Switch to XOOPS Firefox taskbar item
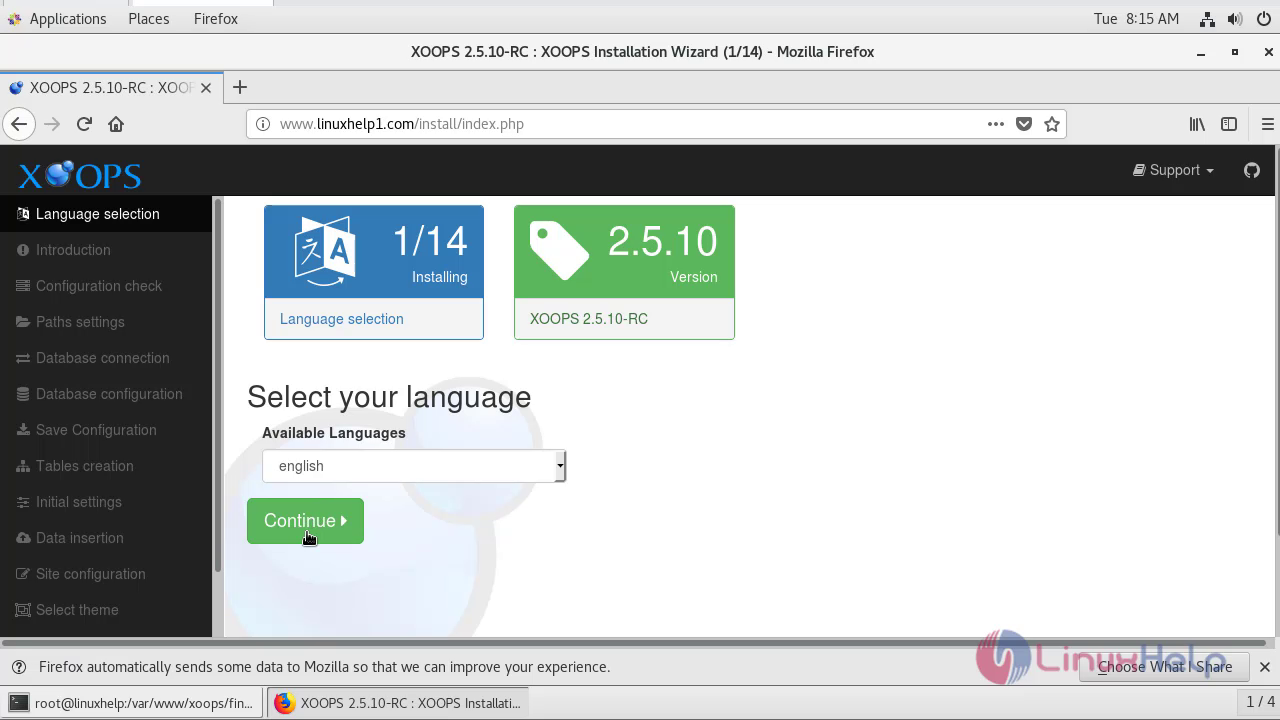 point(397,703)
